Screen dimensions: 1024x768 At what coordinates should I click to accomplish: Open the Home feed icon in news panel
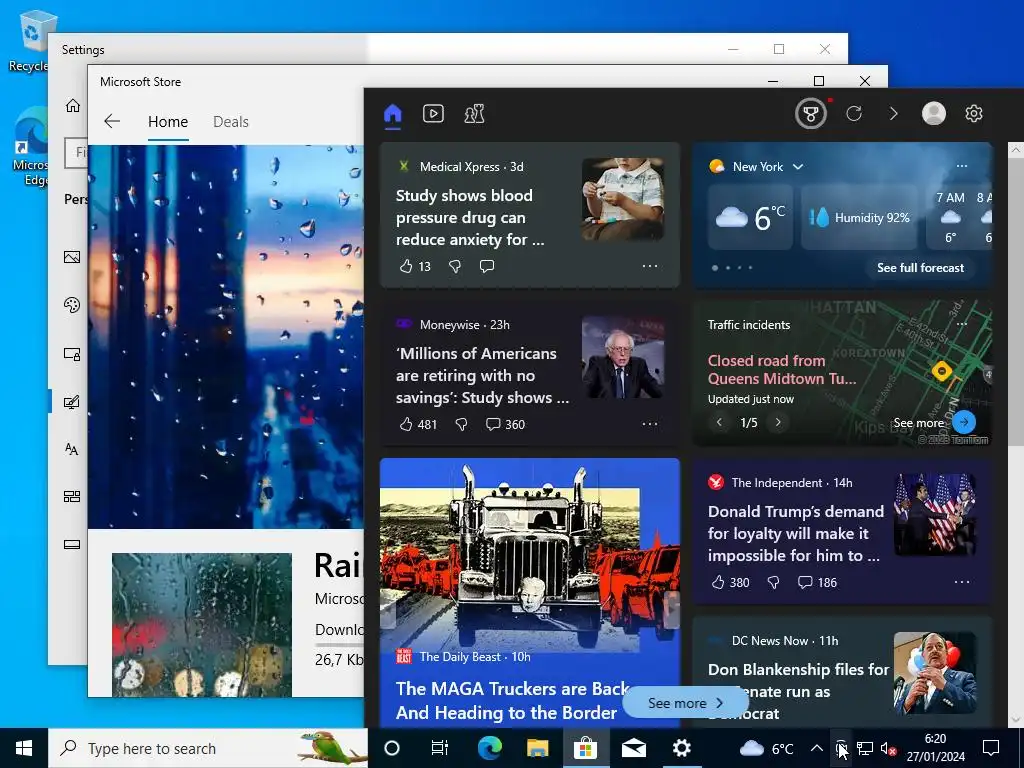tap(392, 114)
